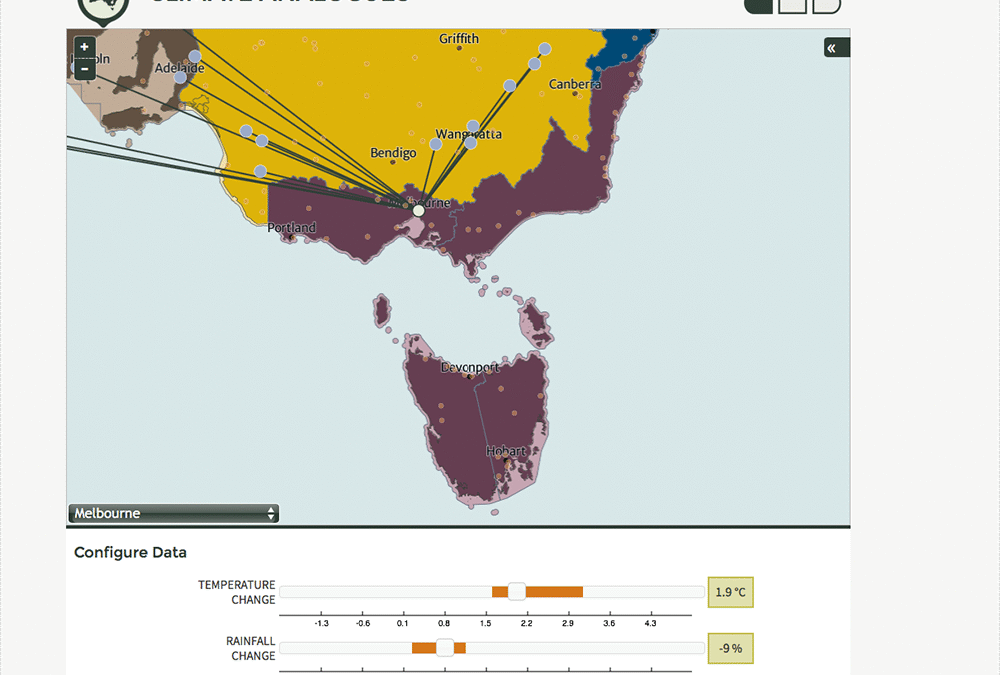Click the Portland label on map
This screenshot has width=1000, height=675.
coord(291,228)
